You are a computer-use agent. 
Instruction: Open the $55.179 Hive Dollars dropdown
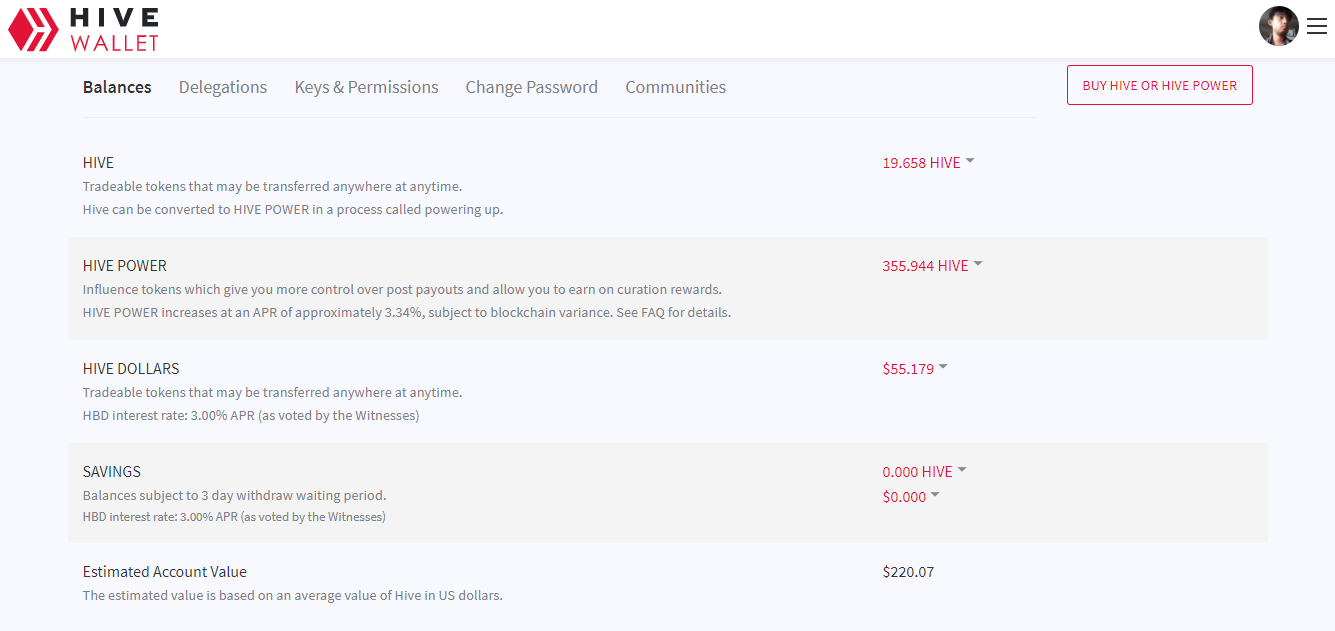[915, 369]
